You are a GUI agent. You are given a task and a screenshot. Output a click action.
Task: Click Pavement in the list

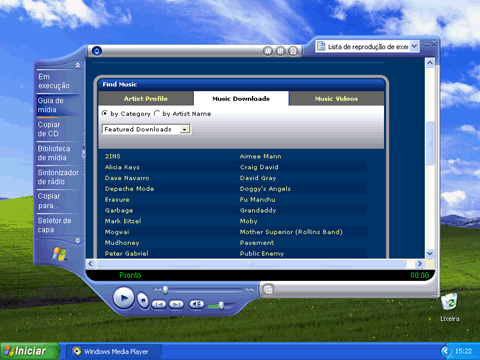point(257,243)
